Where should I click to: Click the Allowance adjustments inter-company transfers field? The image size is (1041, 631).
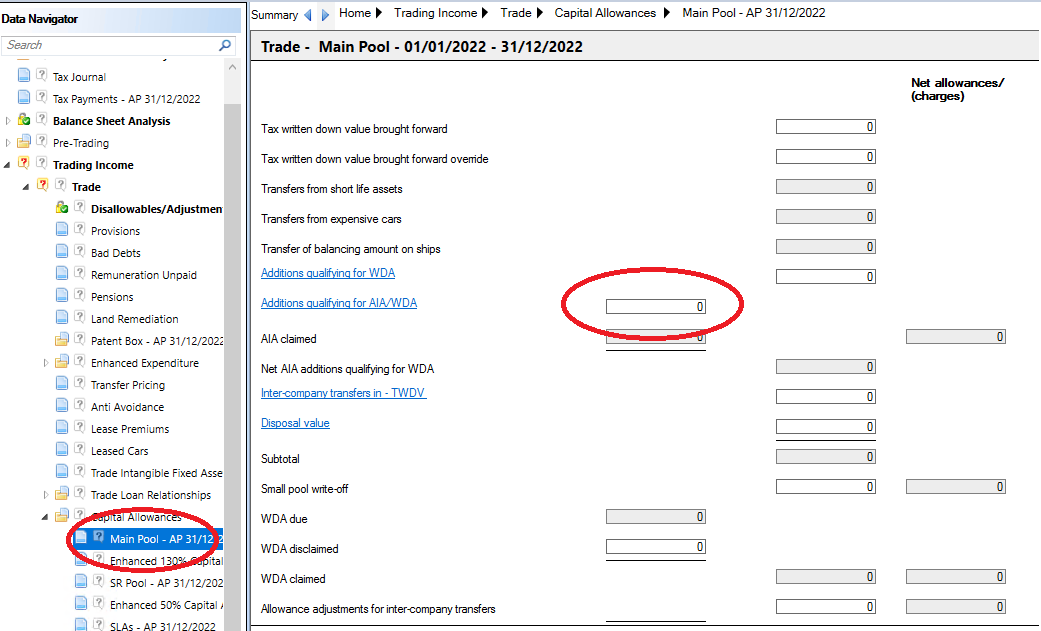pos(826,606)
